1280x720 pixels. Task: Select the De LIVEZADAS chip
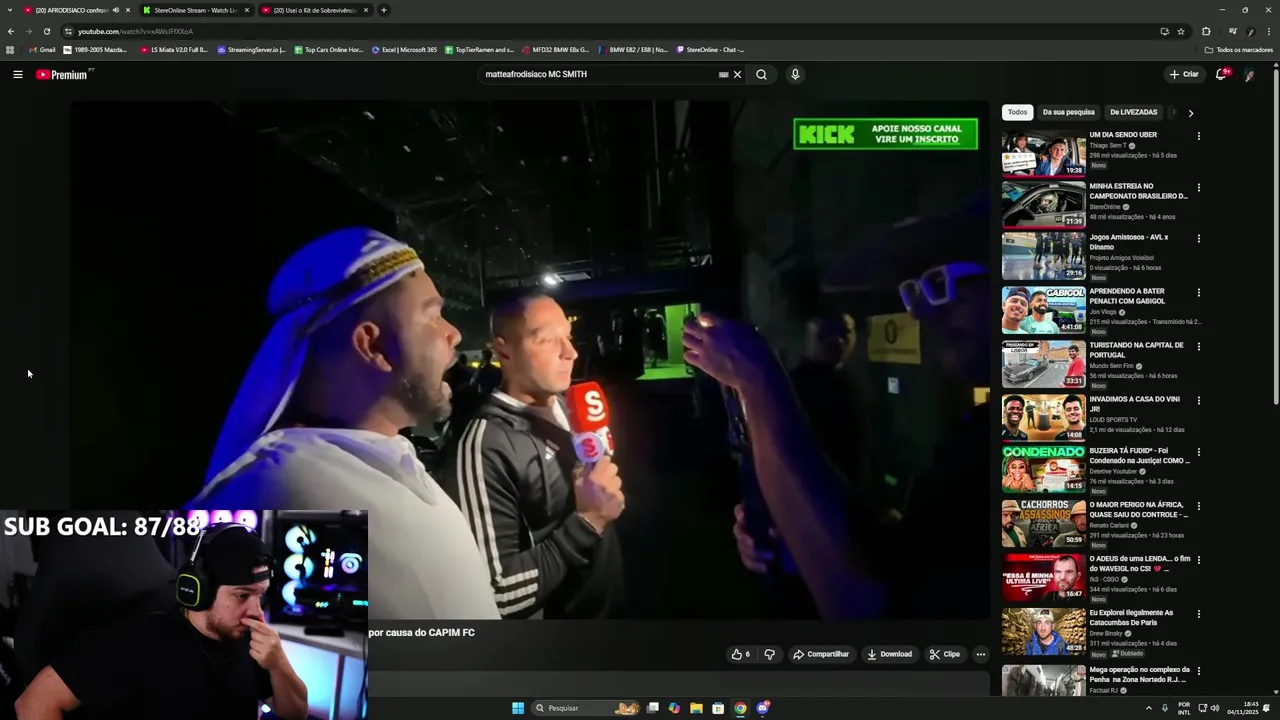tap(1133, 112)
